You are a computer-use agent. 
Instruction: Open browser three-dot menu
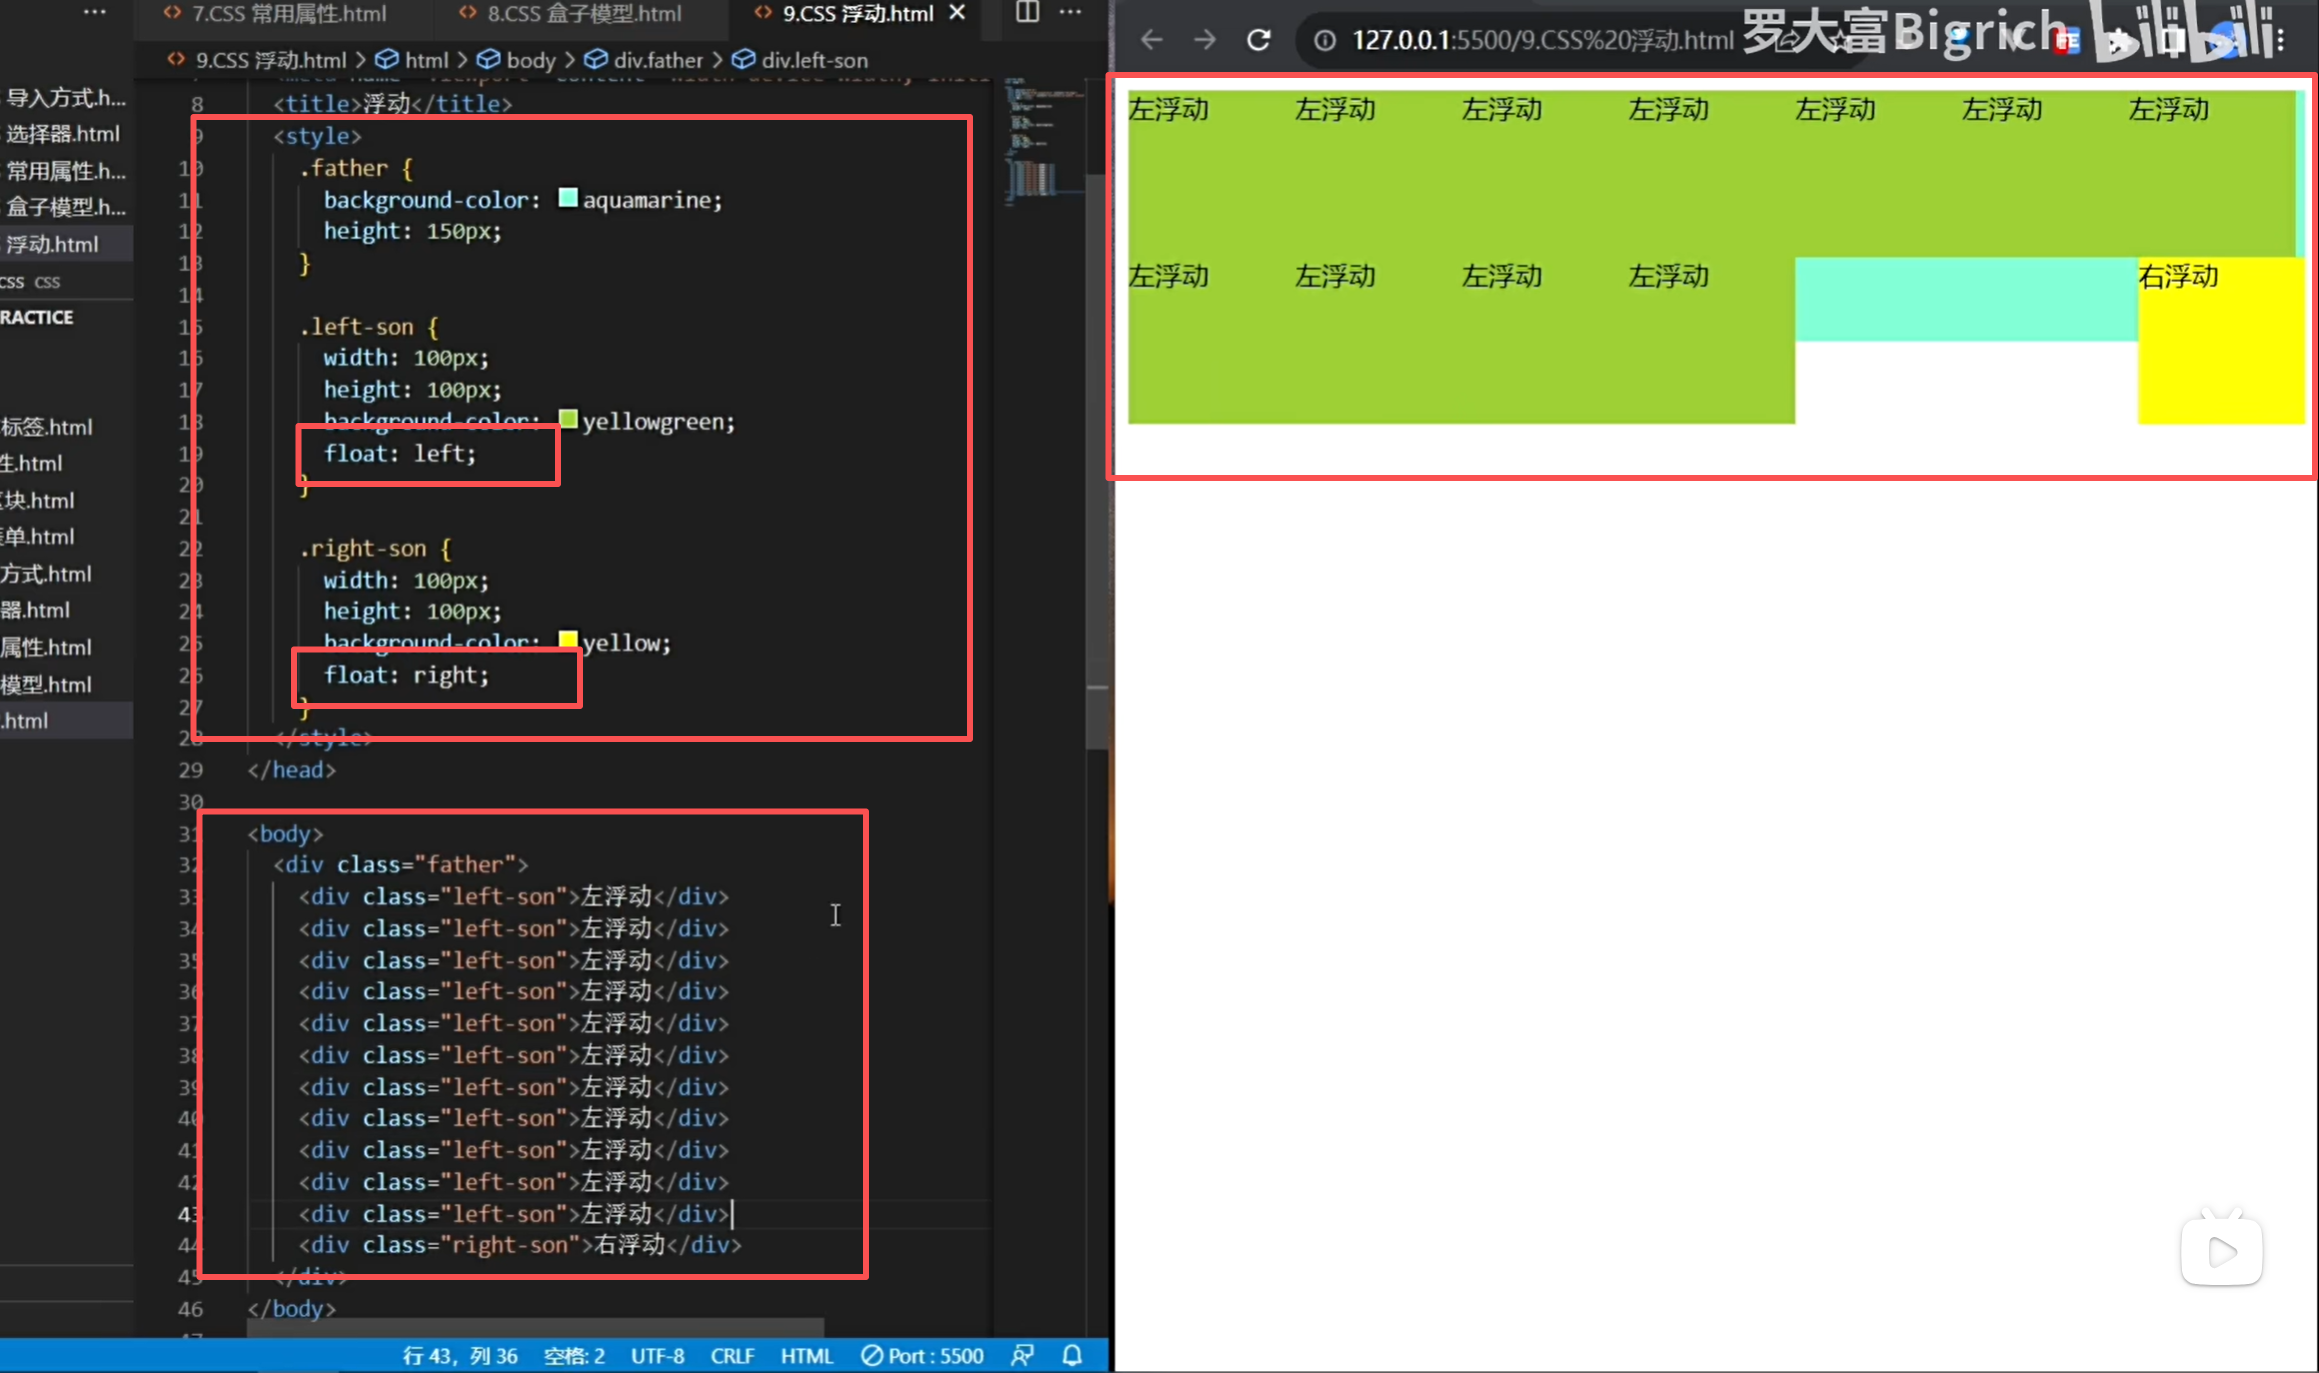click(x=2280, y=40)
